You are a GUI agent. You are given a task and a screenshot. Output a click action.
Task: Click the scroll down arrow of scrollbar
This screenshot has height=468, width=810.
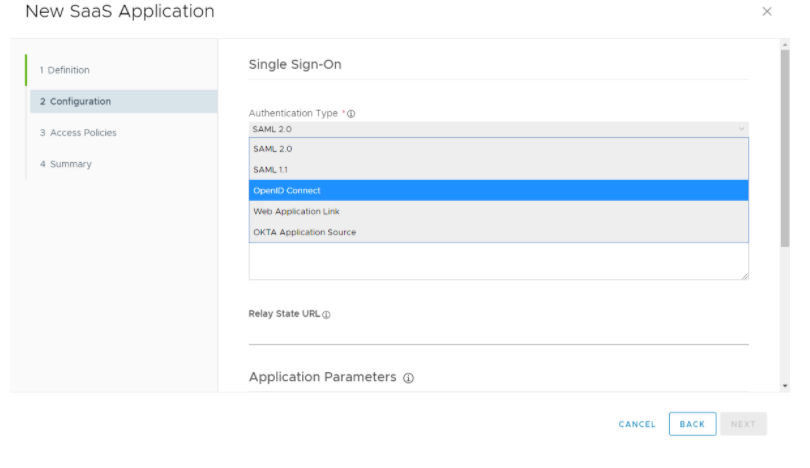785,386
